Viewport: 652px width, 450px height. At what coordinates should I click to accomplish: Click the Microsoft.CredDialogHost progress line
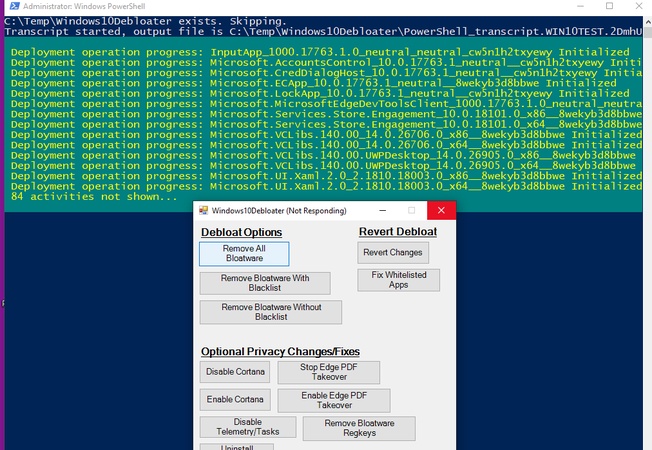[x=326, y=73]
